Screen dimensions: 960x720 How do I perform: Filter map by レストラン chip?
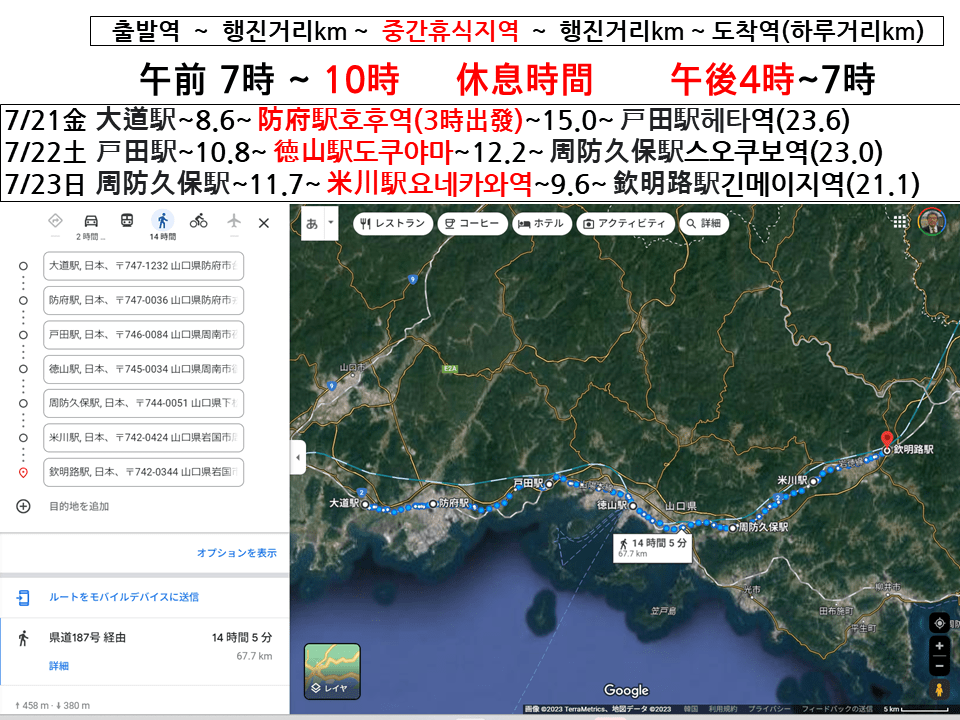[393, 224]
